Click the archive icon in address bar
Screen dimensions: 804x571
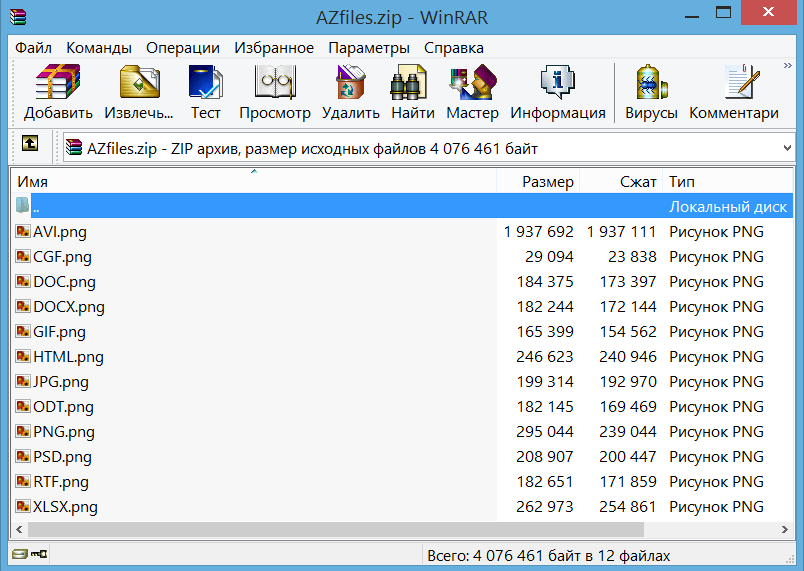74,148
